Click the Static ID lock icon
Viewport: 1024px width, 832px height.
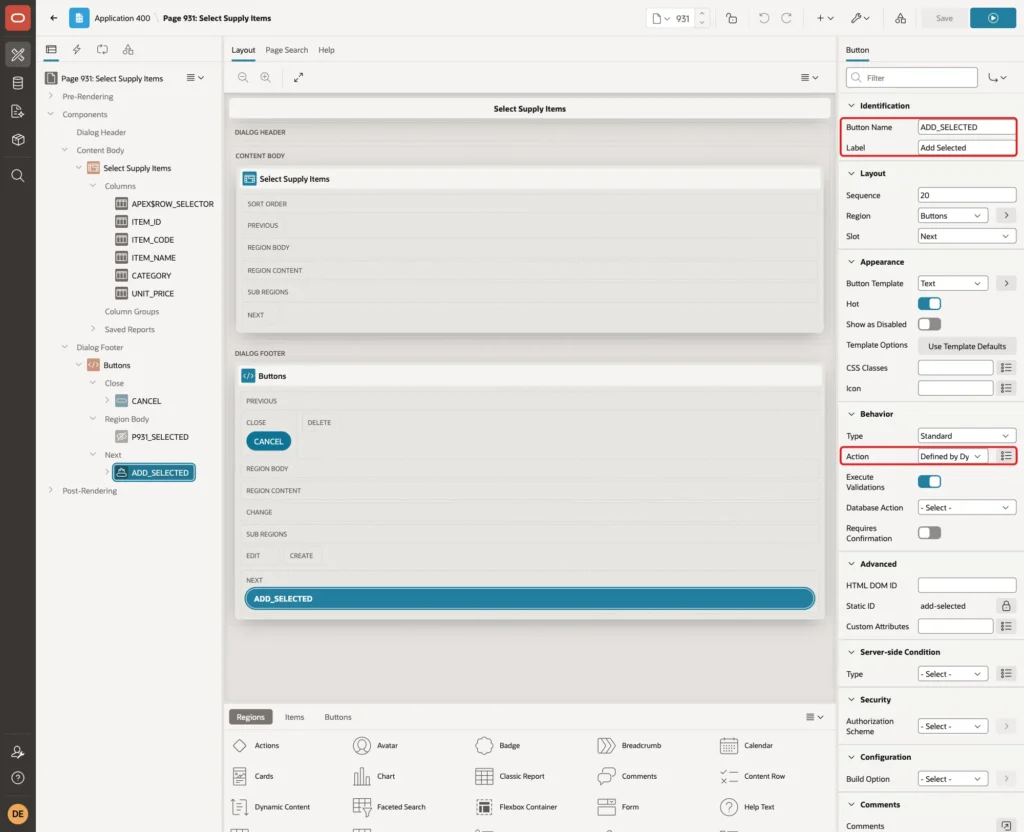pyautogui.click(x=1006, y=606)
